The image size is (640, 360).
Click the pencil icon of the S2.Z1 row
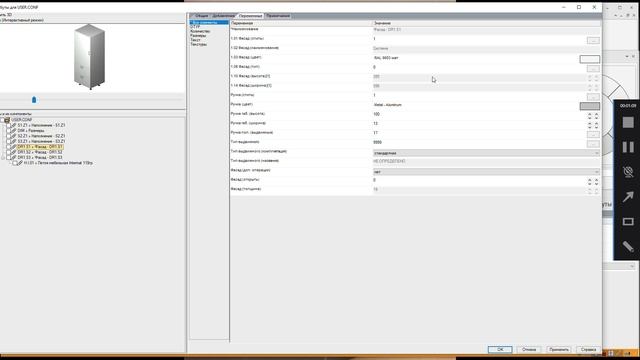click(x=14, y=136)
